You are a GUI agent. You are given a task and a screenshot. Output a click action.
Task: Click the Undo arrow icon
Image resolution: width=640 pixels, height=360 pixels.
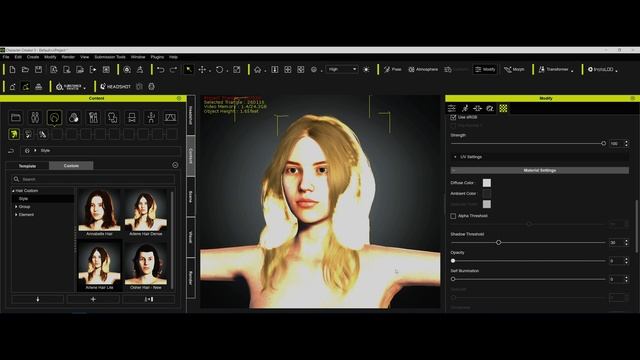click(160, 69)
